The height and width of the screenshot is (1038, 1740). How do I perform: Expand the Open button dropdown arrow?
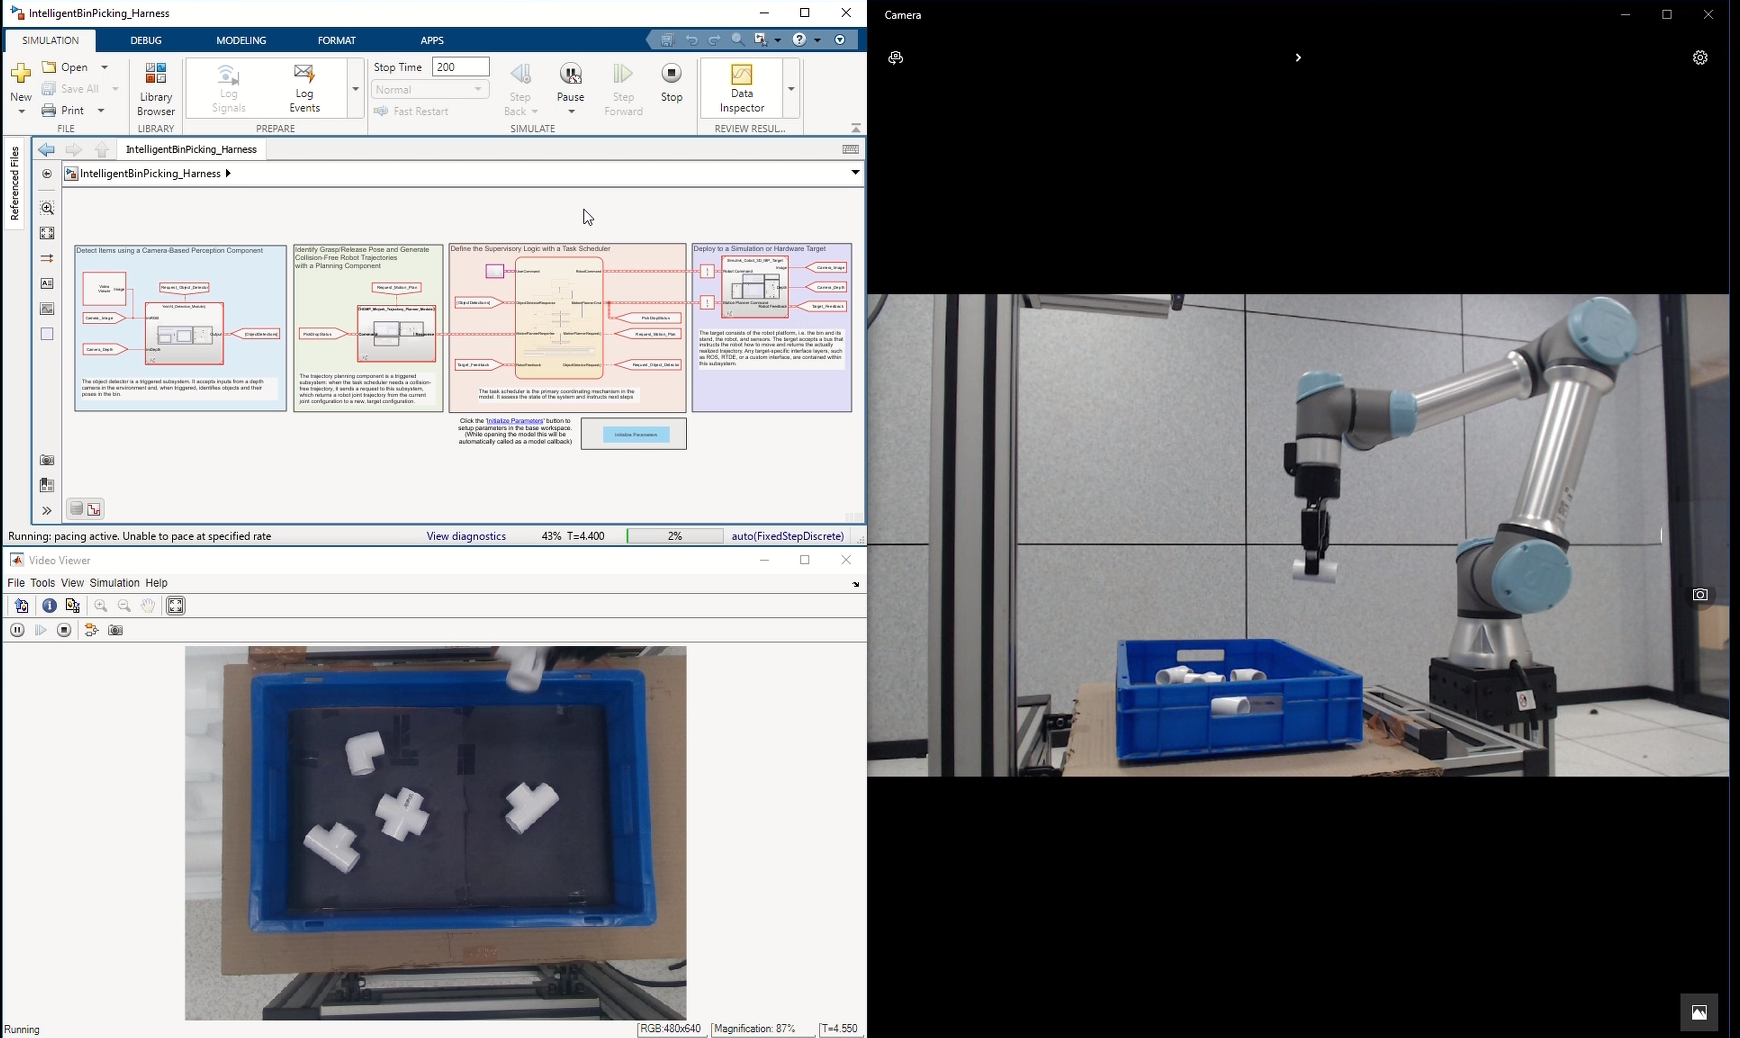point(104,67)
